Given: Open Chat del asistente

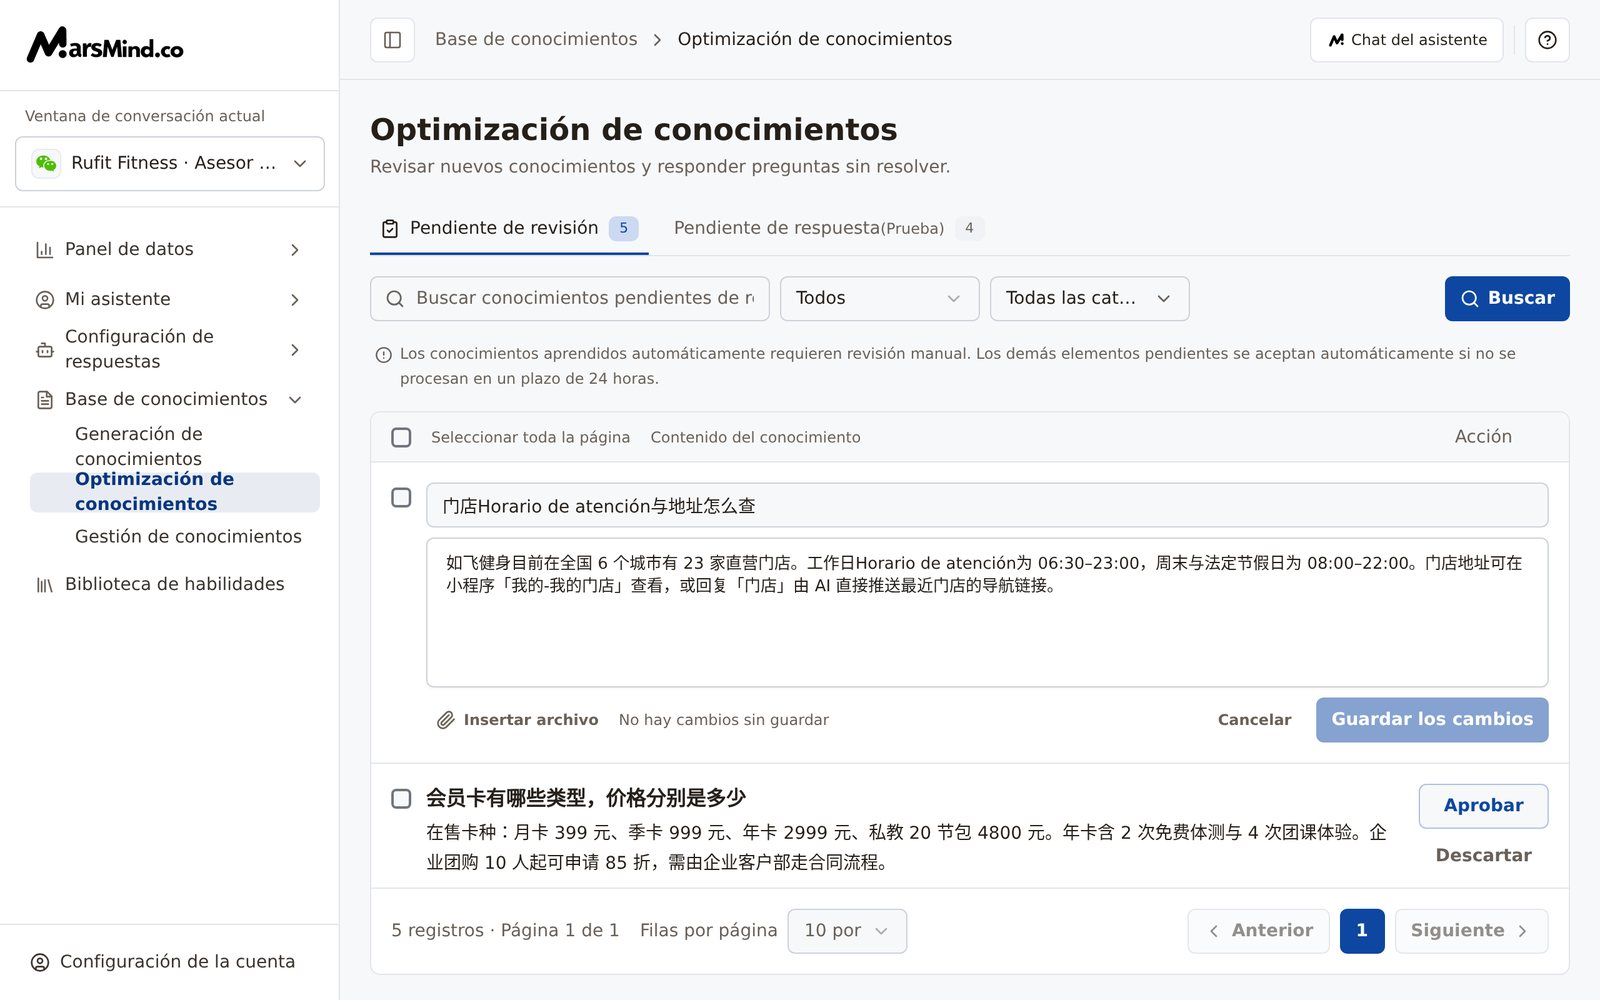Looking at the screenshot, I should click(1406, 40).
